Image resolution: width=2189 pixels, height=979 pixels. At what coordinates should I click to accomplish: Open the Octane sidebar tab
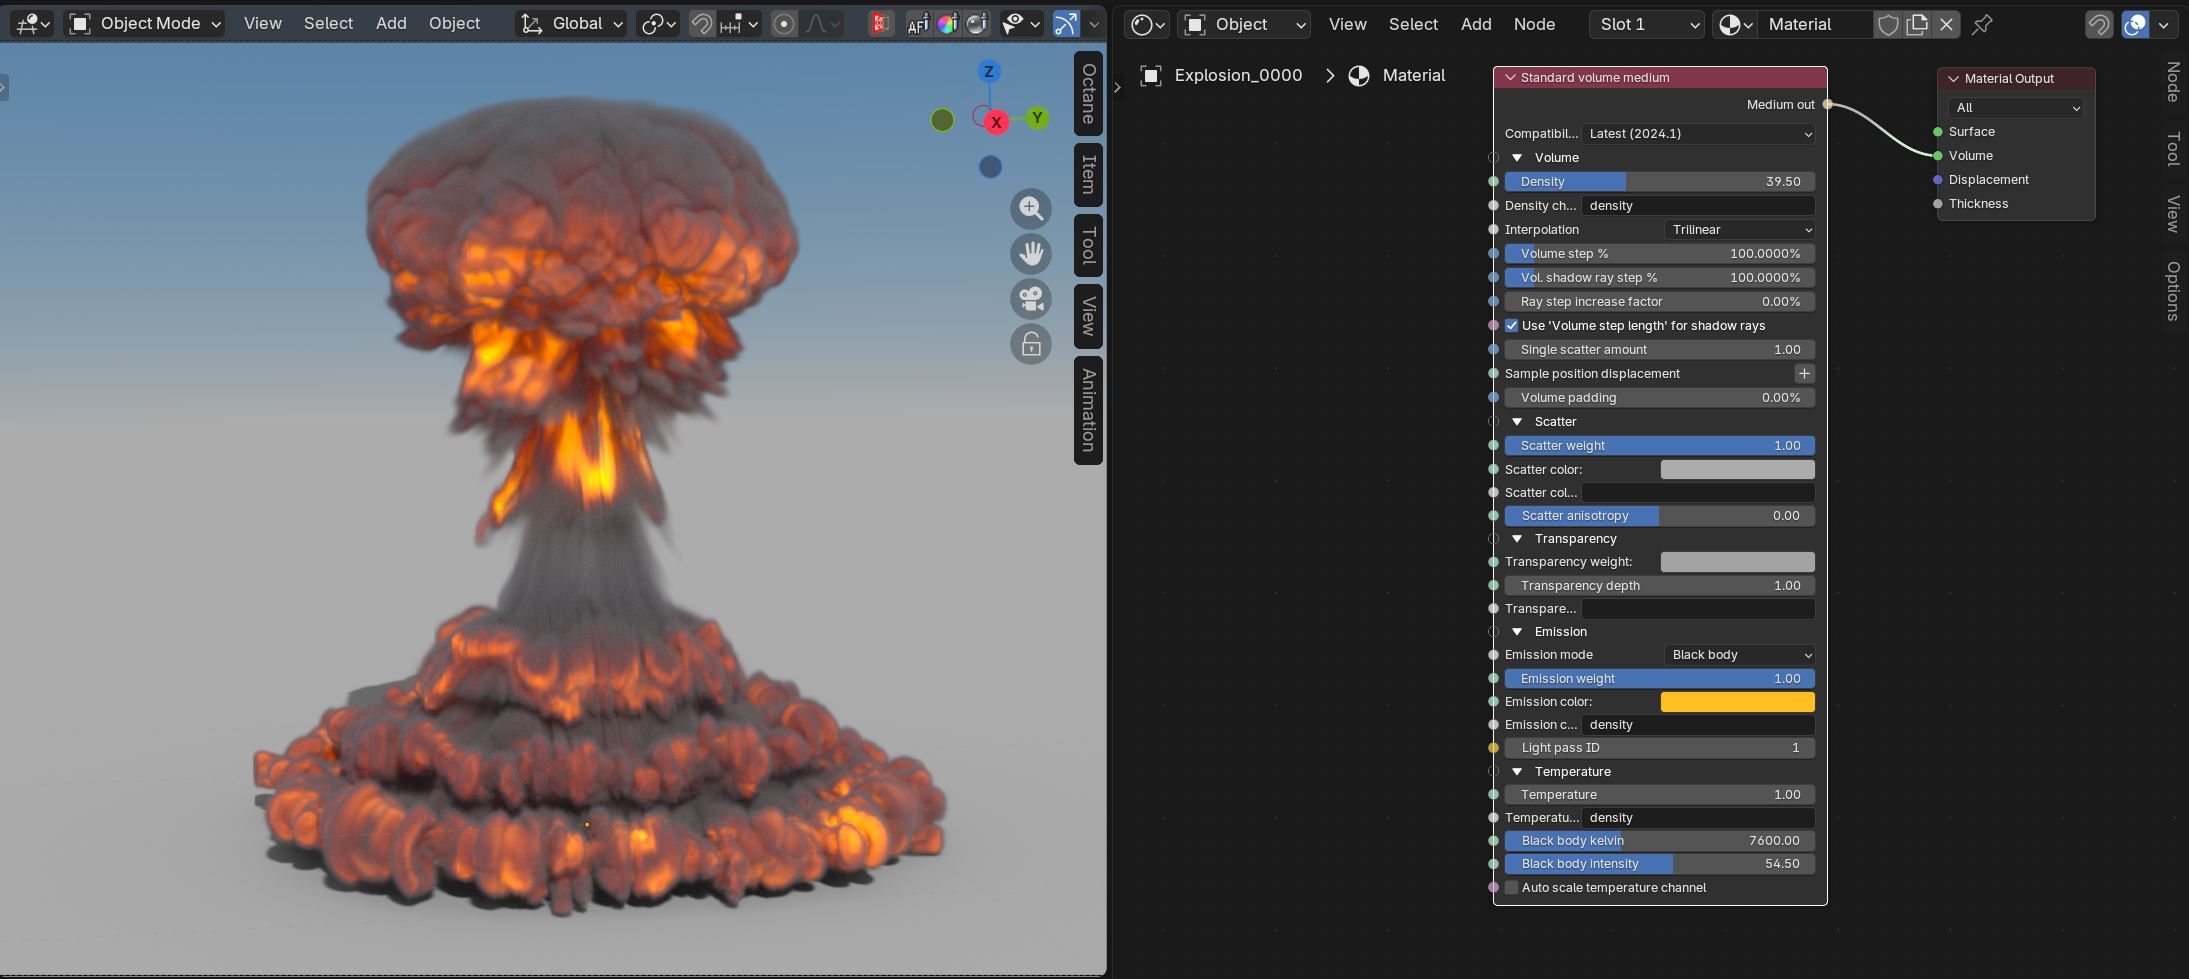pyautogui.click(x=1088, y=93)
